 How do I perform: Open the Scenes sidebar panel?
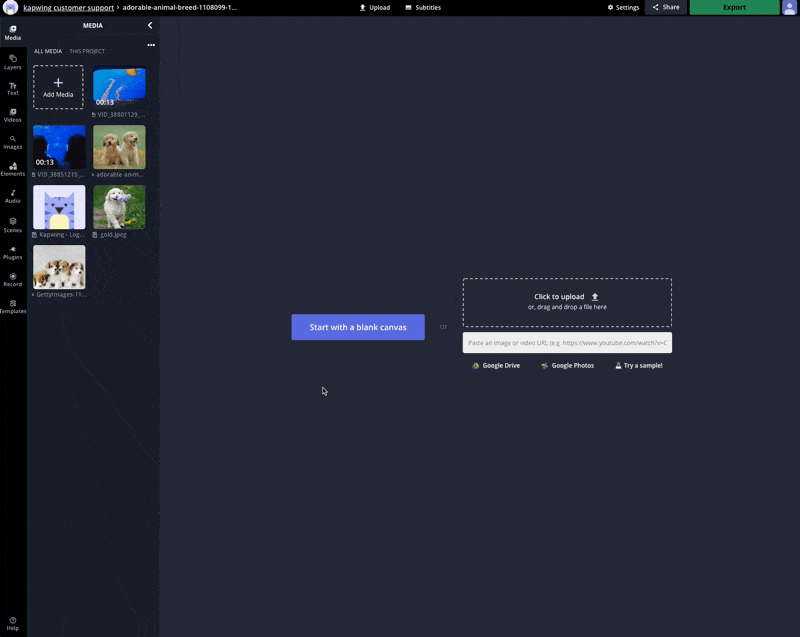point(13,224)
